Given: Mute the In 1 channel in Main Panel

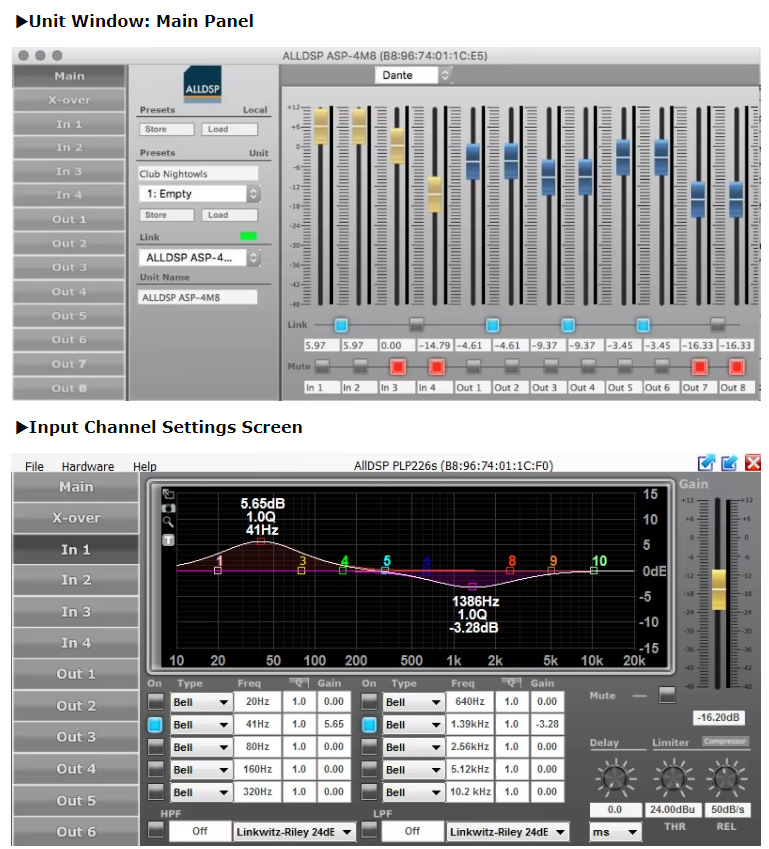Looking at the screenshot, I should click(322, 367).
